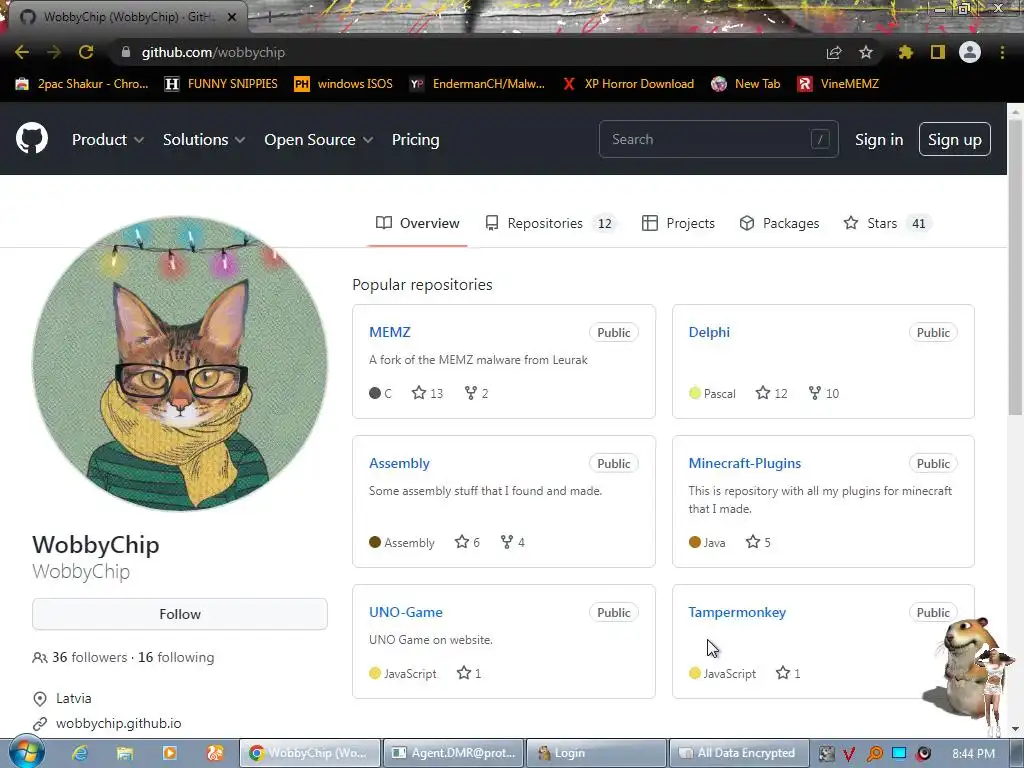Click WobbyChip cat profile avatar
Image resolution: width=1024 pixels, height=768 pixels.
[180, 363]
